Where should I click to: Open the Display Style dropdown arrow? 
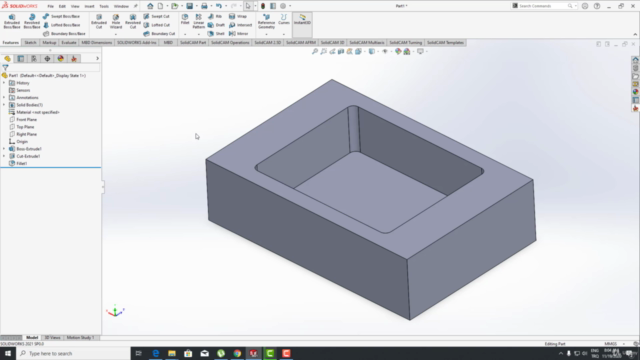pos(377,52)
